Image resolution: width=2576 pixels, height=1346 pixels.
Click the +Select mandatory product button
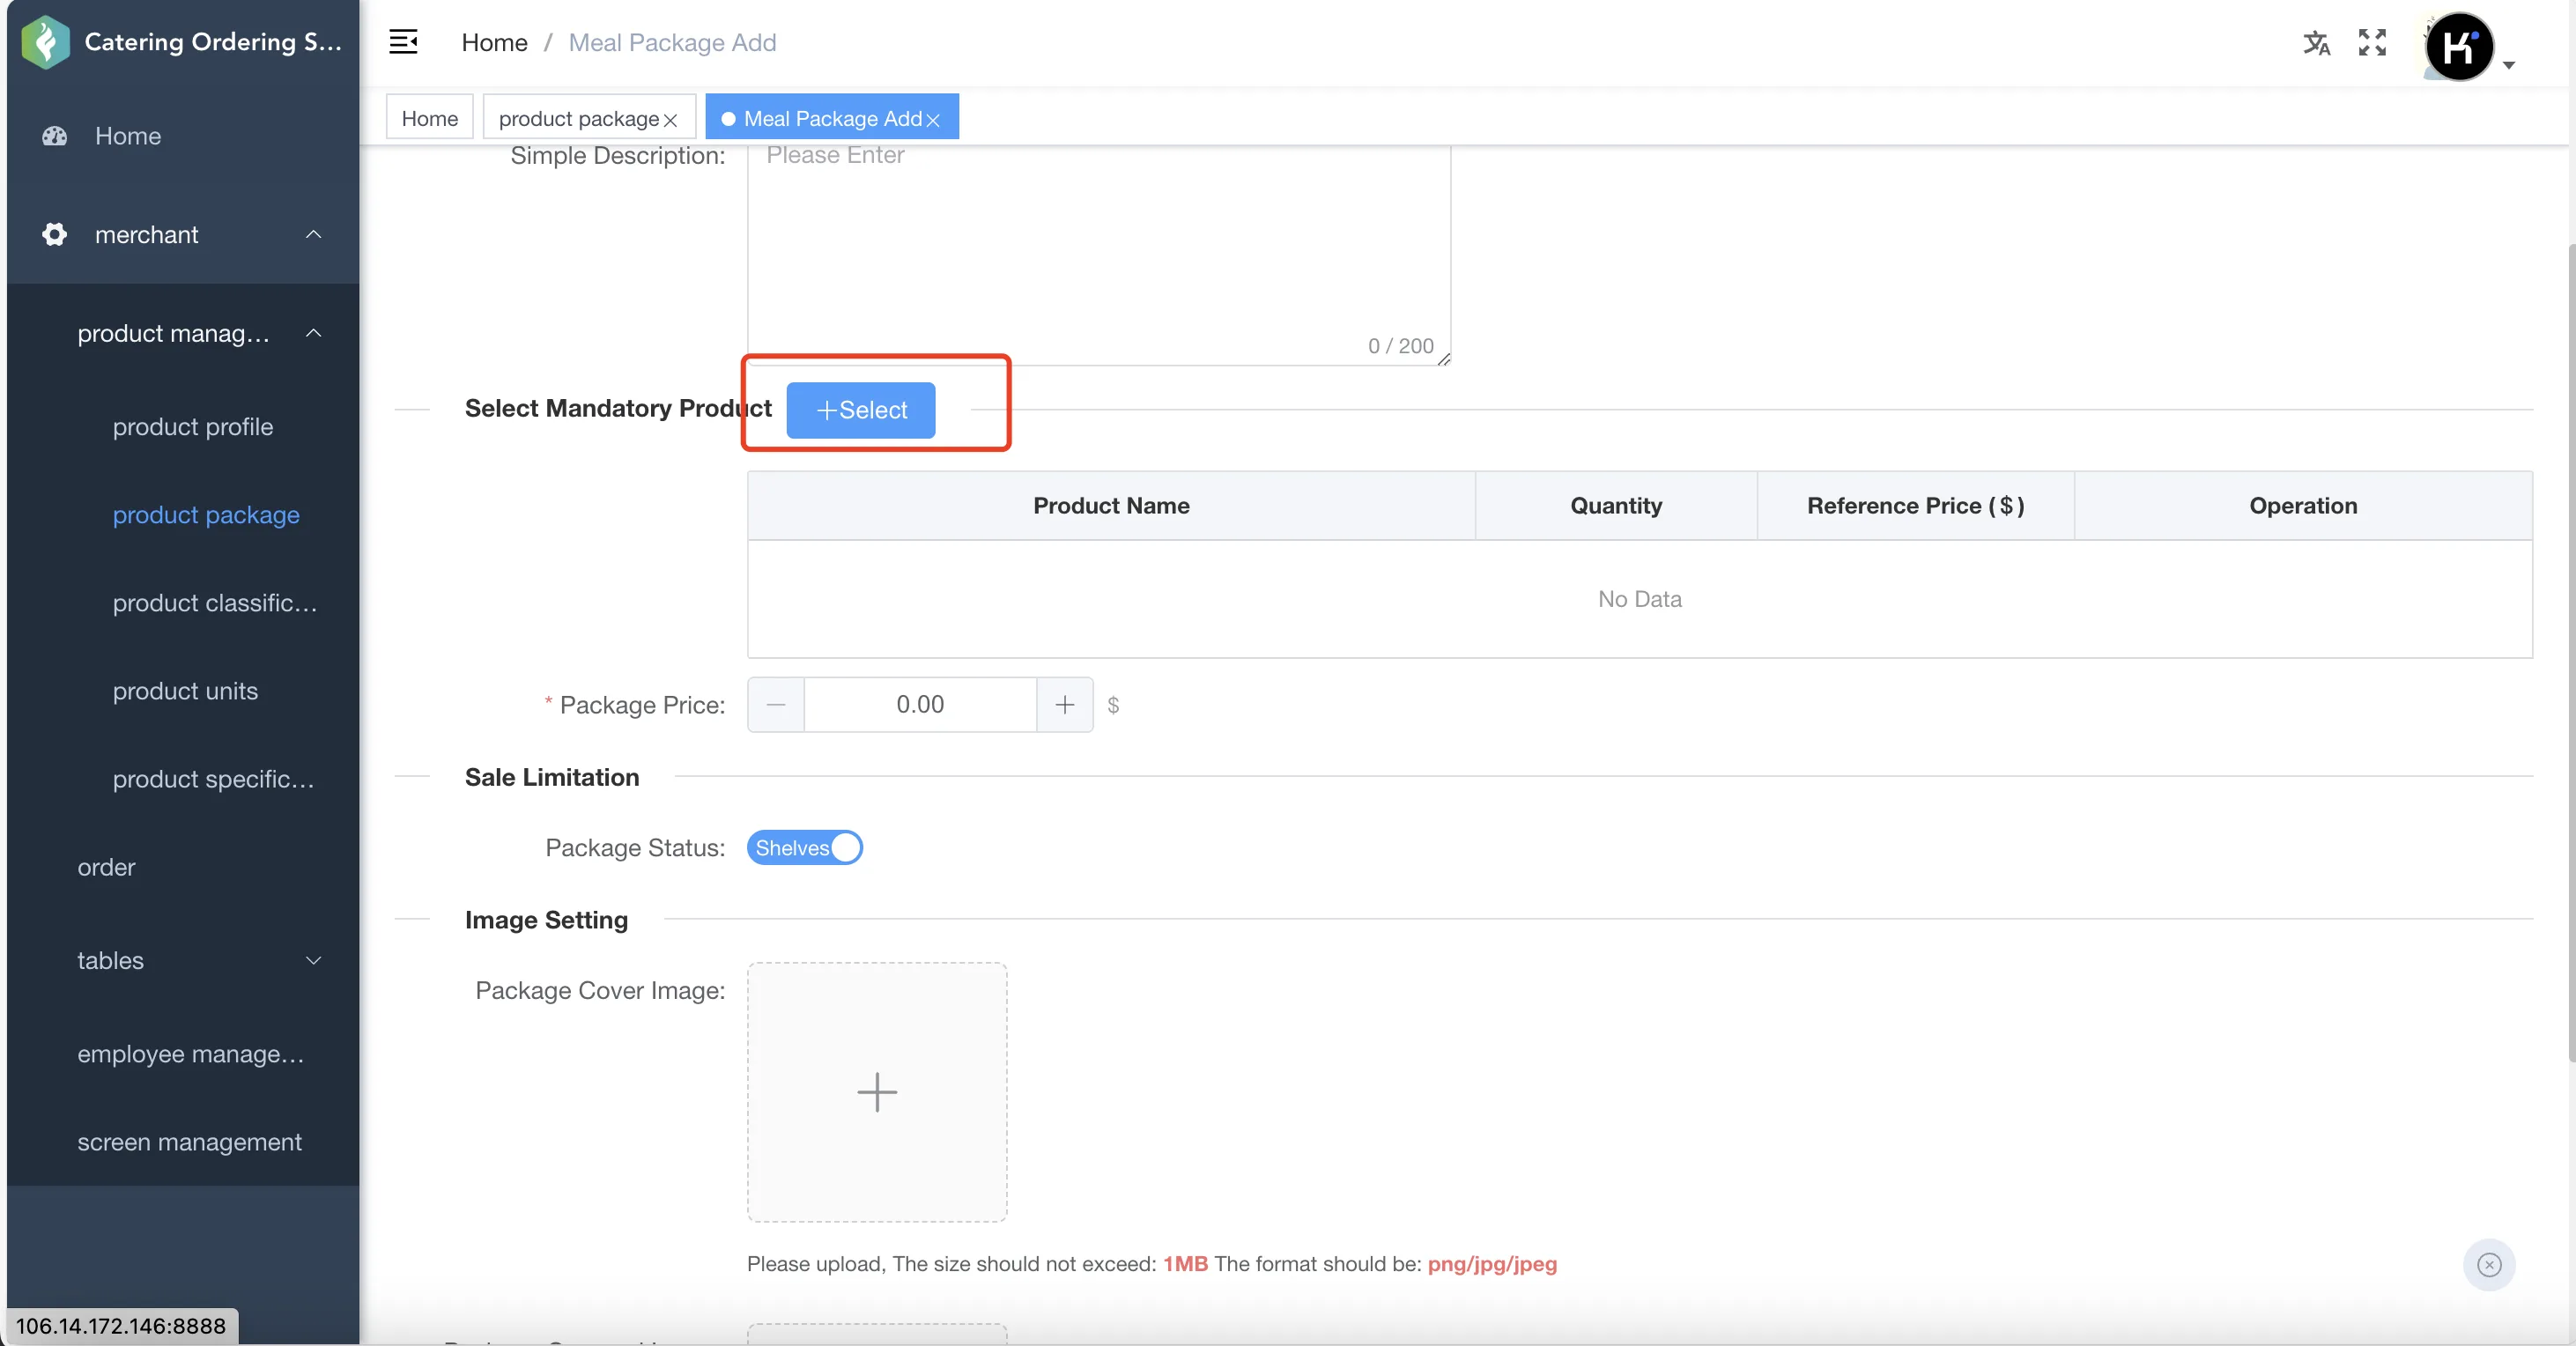(x=861, y=410)
